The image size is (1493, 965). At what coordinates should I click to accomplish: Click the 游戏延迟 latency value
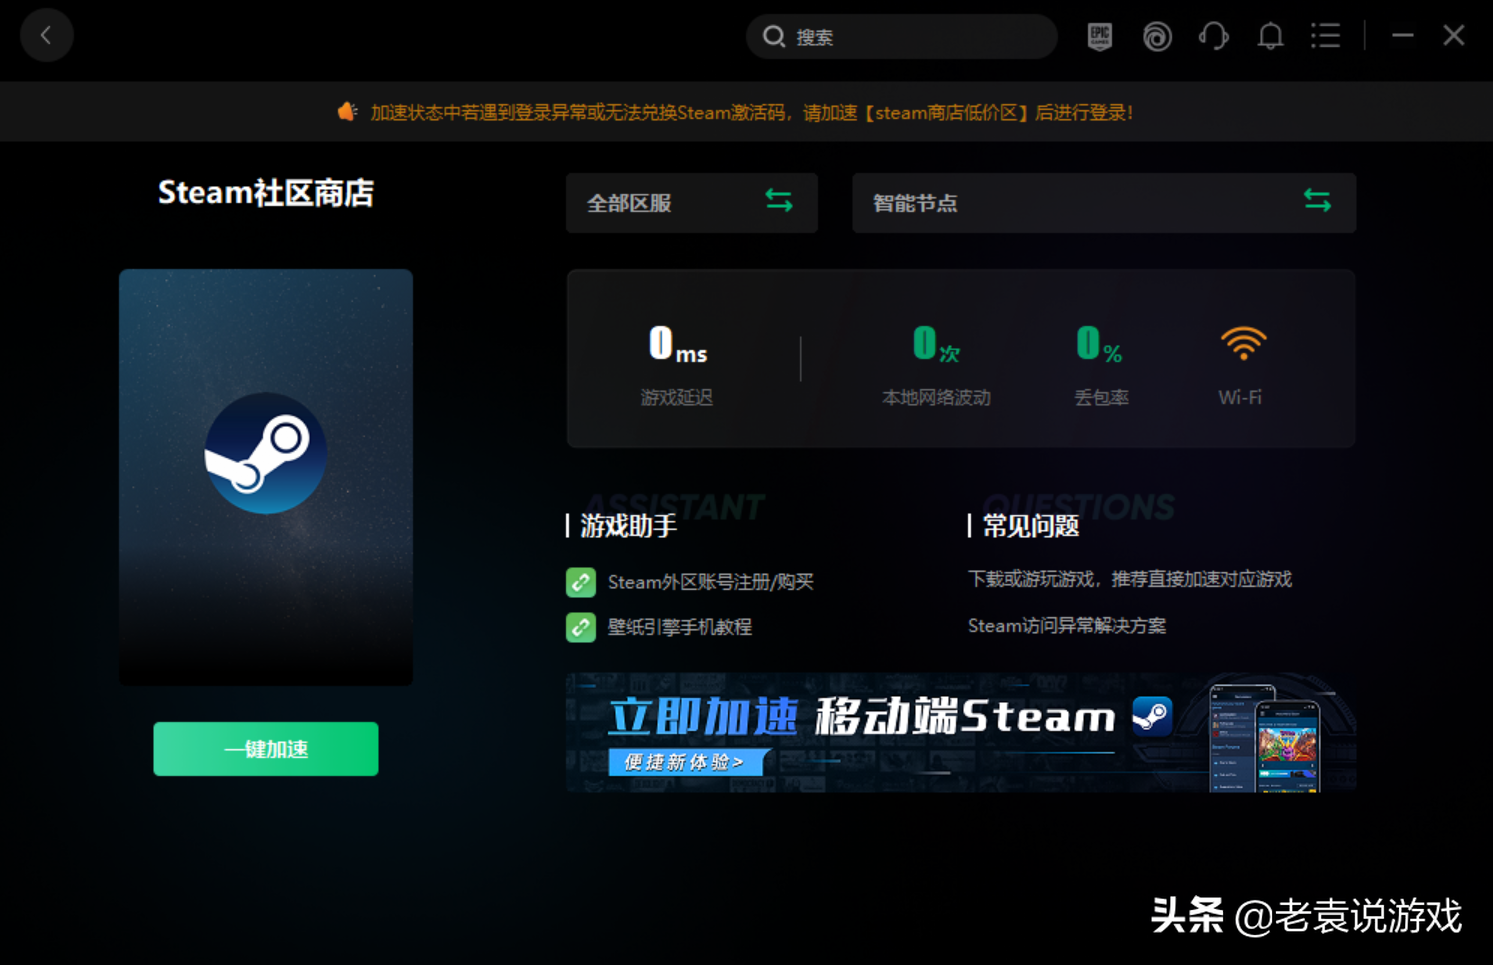point(677,345)
